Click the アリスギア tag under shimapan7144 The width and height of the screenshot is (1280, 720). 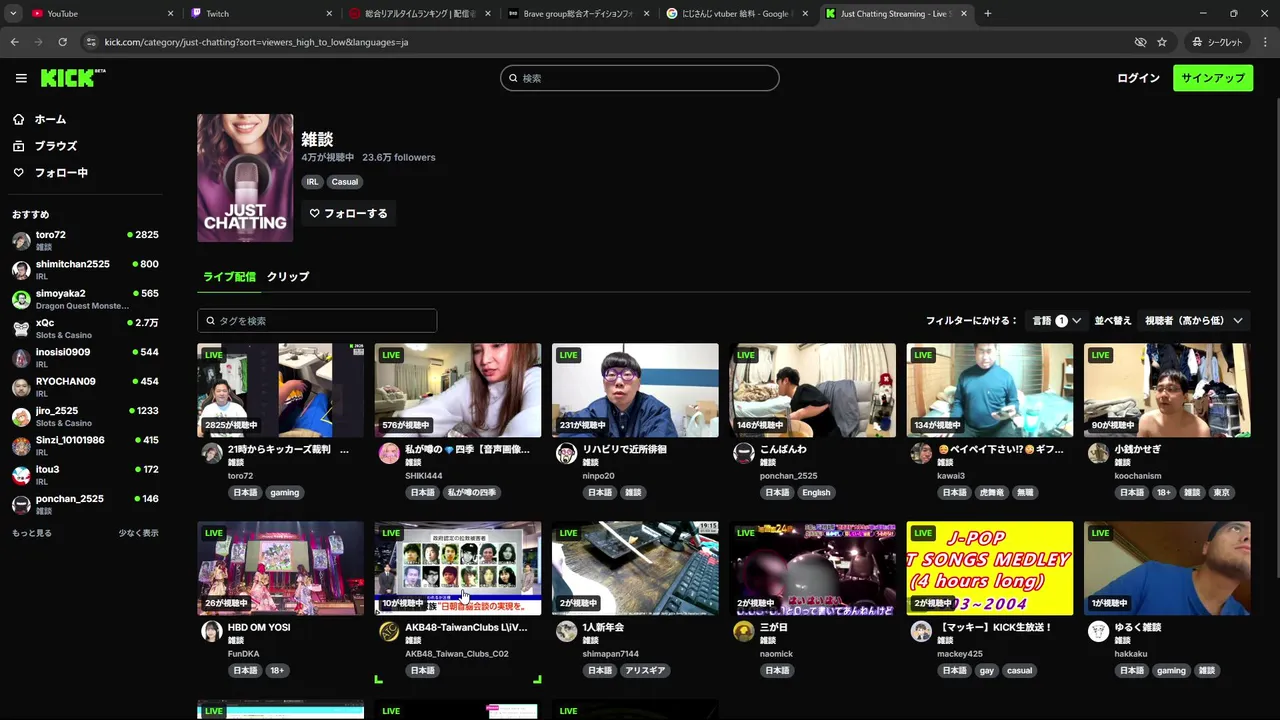point(643,671)
